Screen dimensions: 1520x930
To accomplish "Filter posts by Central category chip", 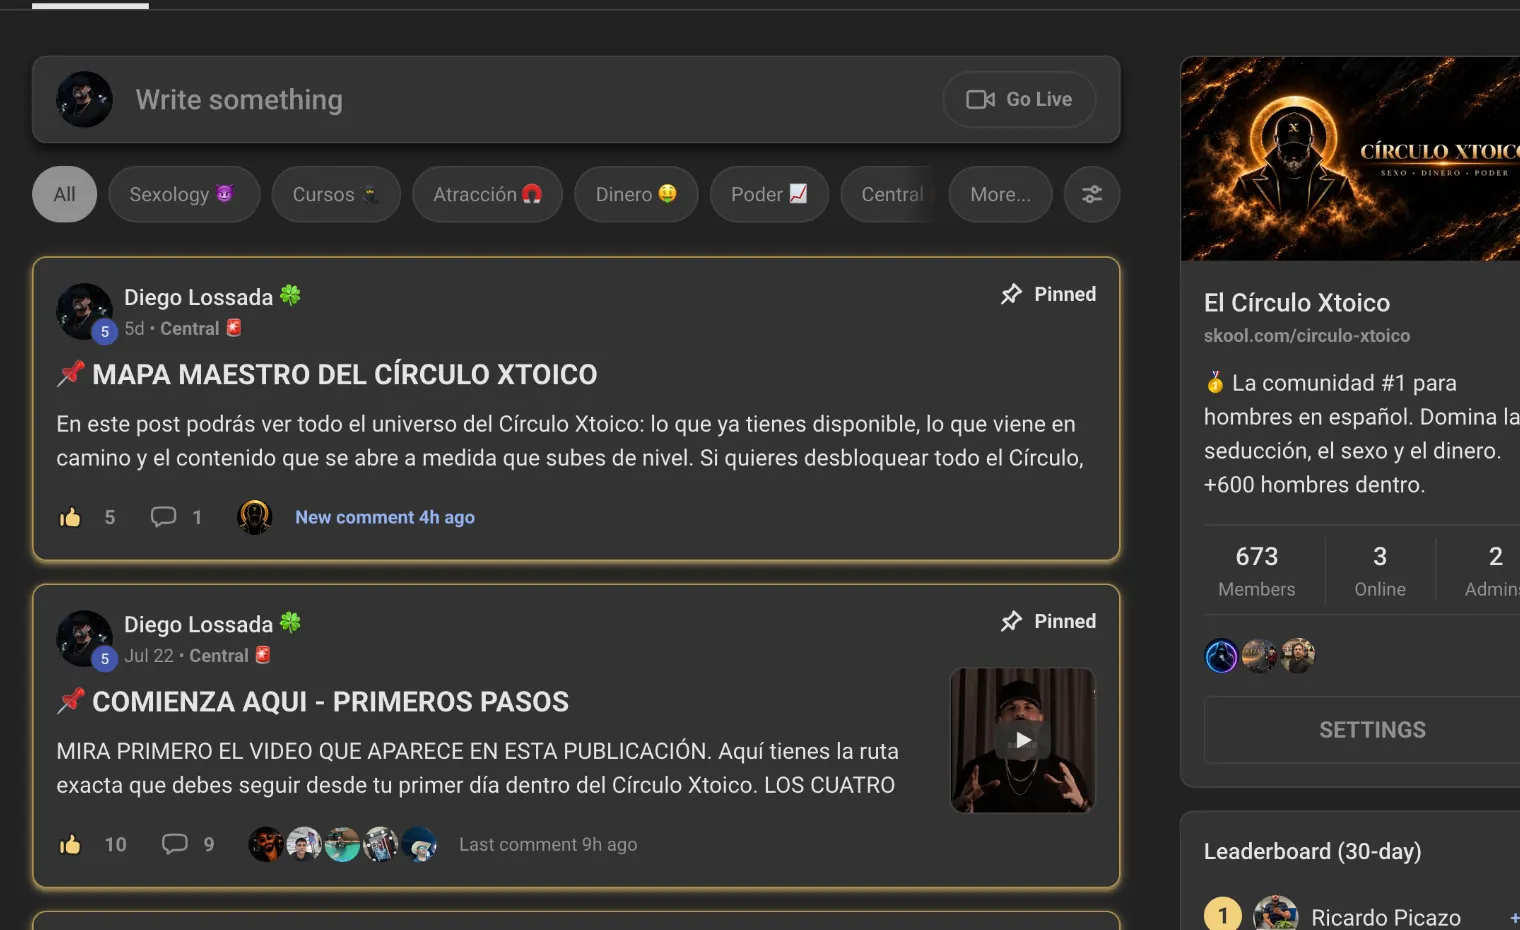I will pos(889,194).
